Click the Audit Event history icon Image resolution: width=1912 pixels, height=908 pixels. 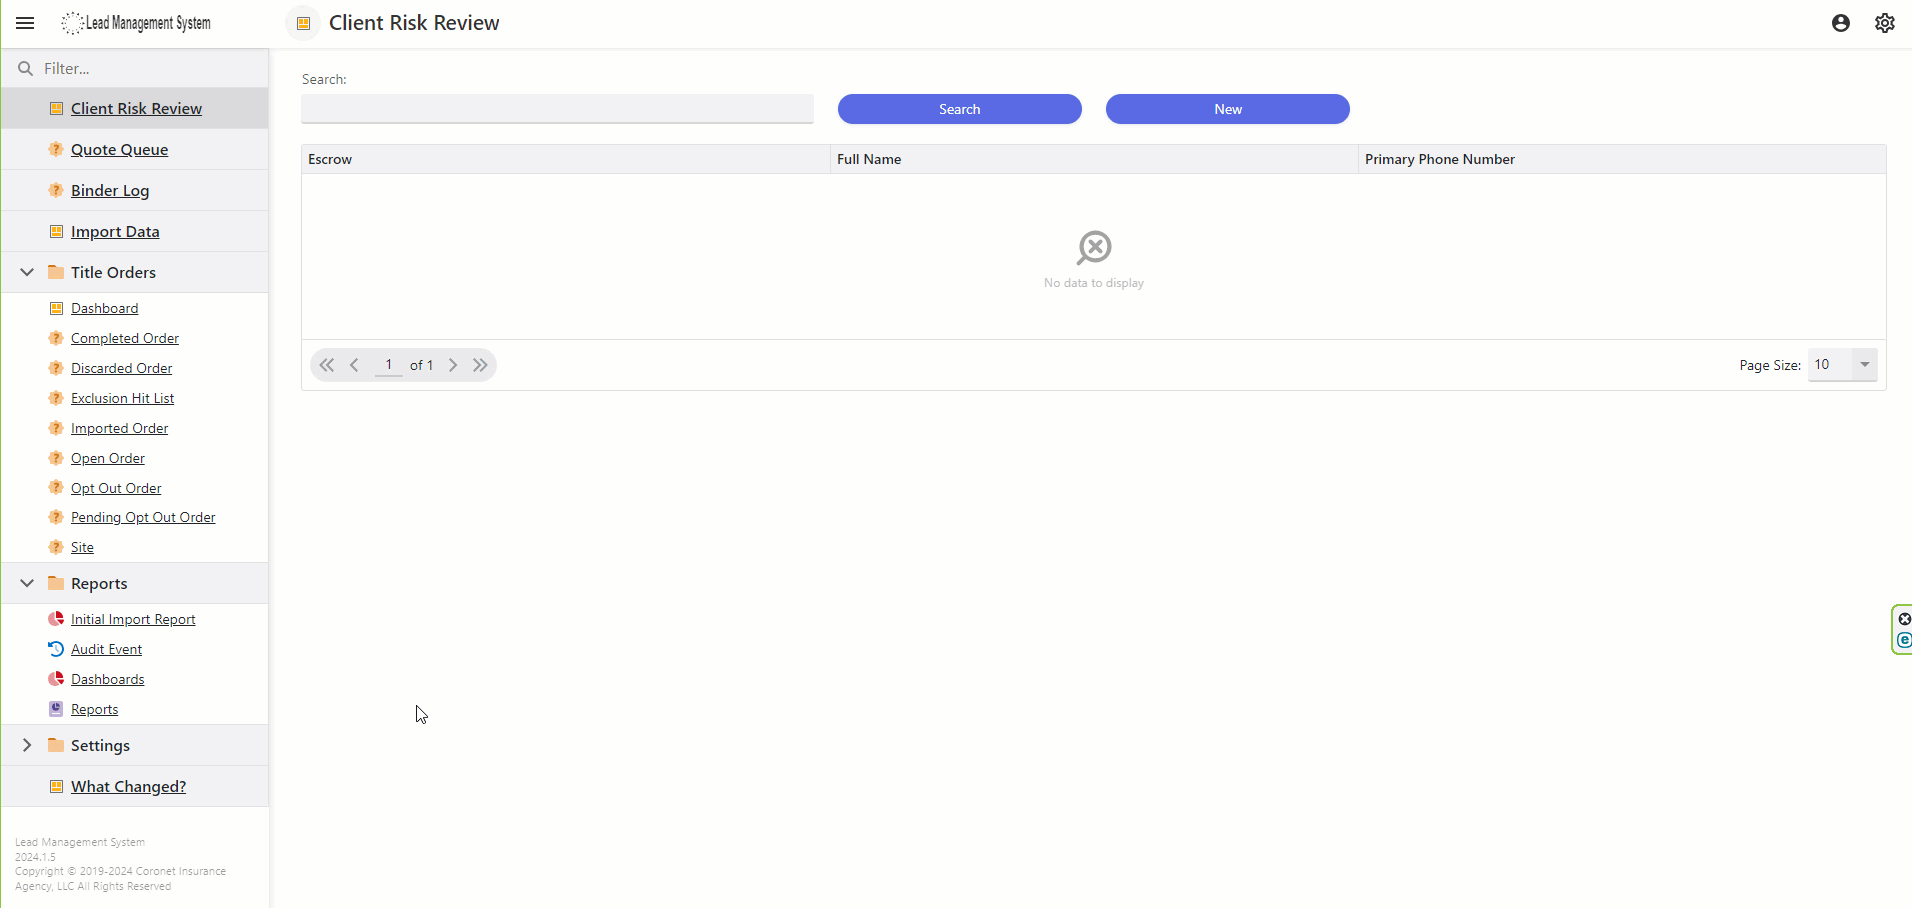(x=56, y=649)
